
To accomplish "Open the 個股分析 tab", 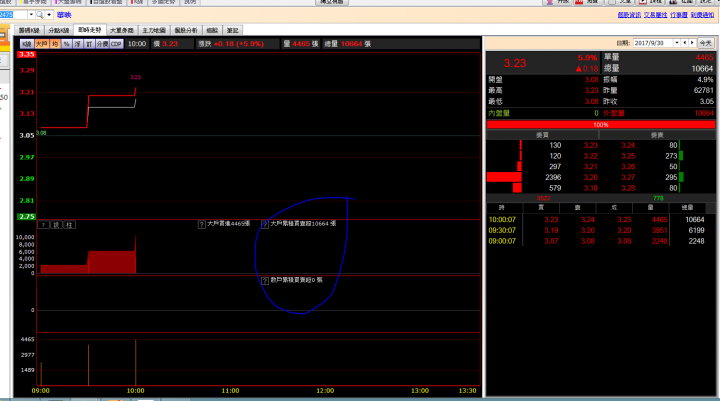I will tap(186, 30).
